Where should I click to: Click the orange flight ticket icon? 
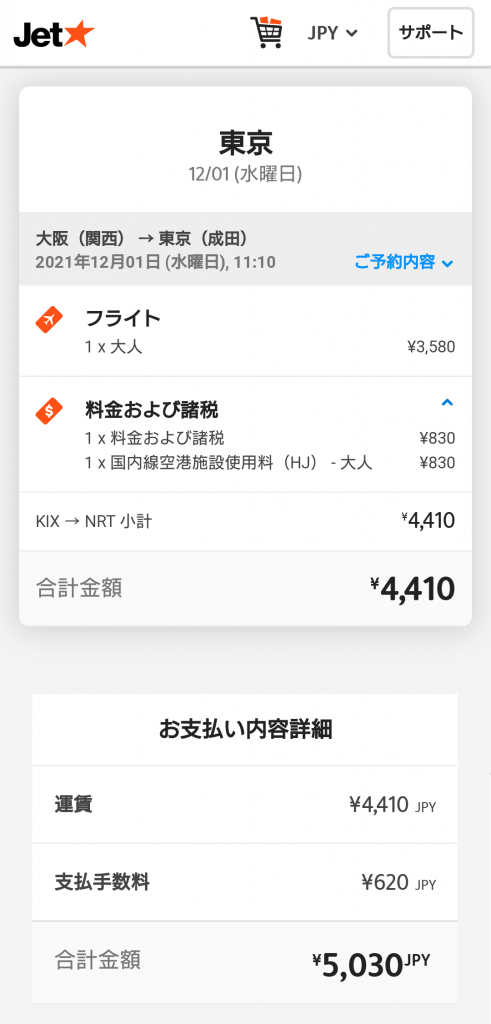click(x=49, y=320)
